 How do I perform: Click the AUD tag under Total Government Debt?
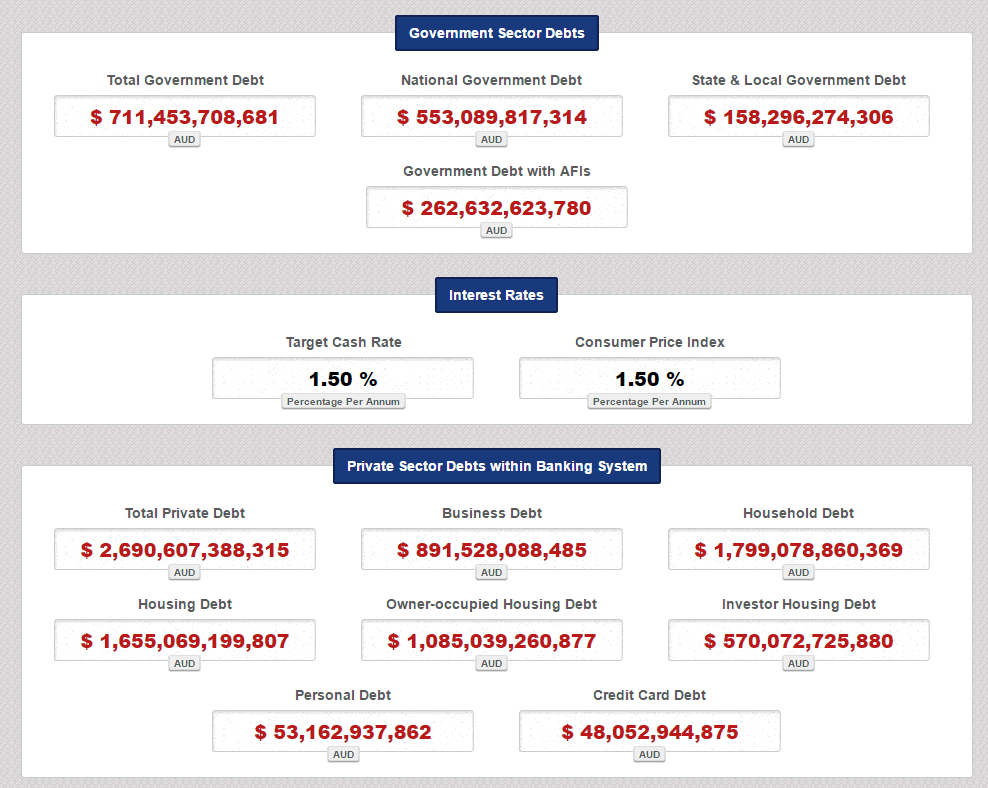[185, 140]
